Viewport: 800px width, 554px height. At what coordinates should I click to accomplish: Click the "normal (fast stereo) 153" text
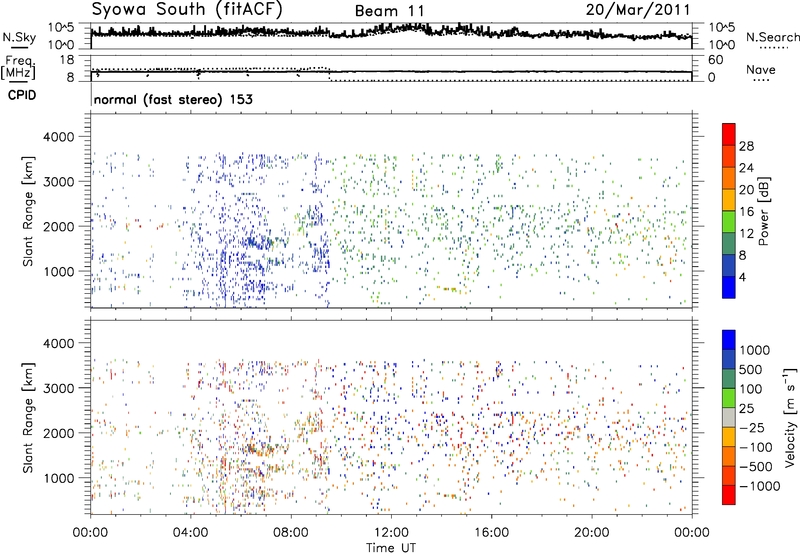[x=173, y=100]
